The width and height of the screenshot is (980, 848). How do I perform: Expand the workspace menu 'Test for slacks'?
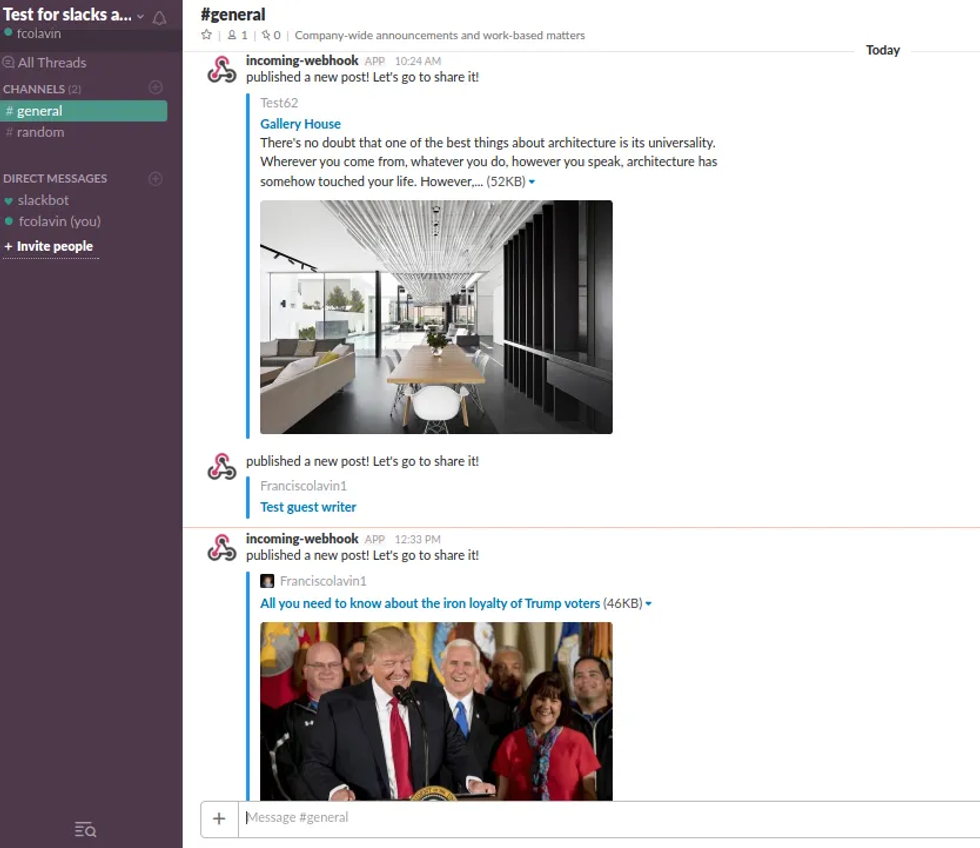[70, 15]
